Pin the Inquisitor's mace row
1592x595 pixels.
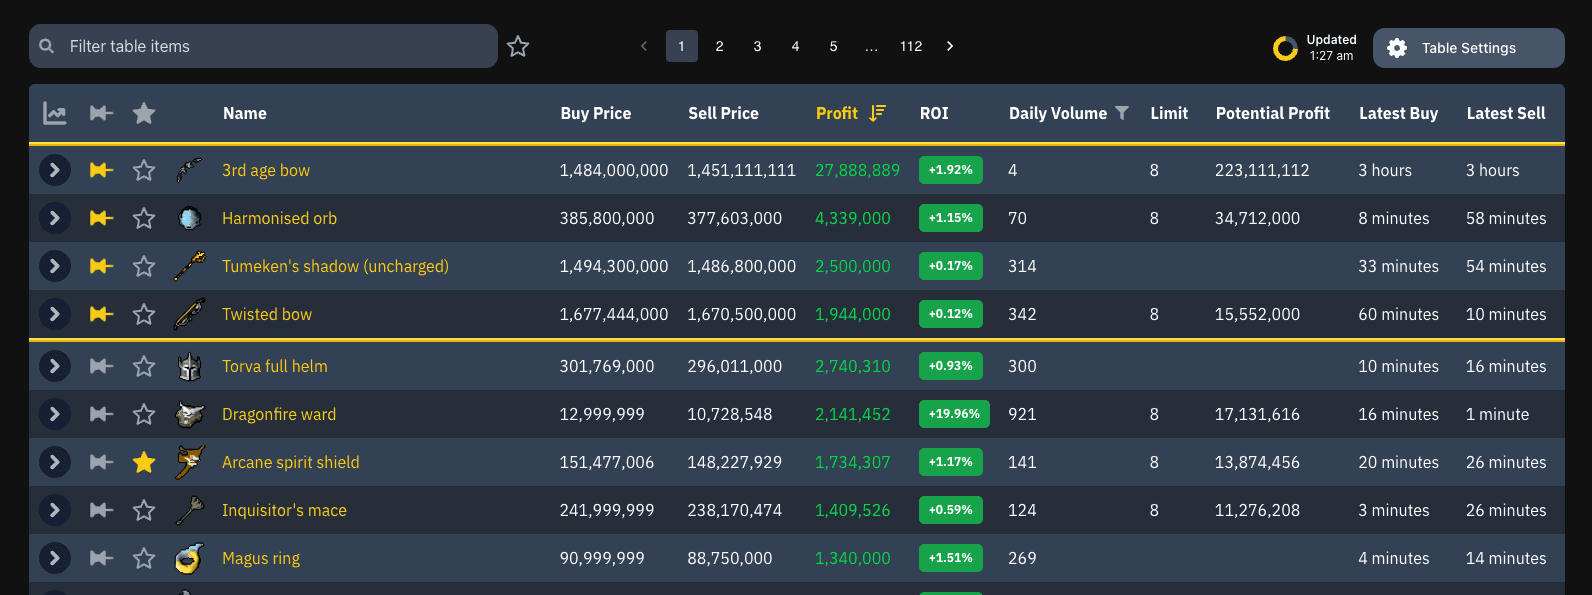coord(101,510)
